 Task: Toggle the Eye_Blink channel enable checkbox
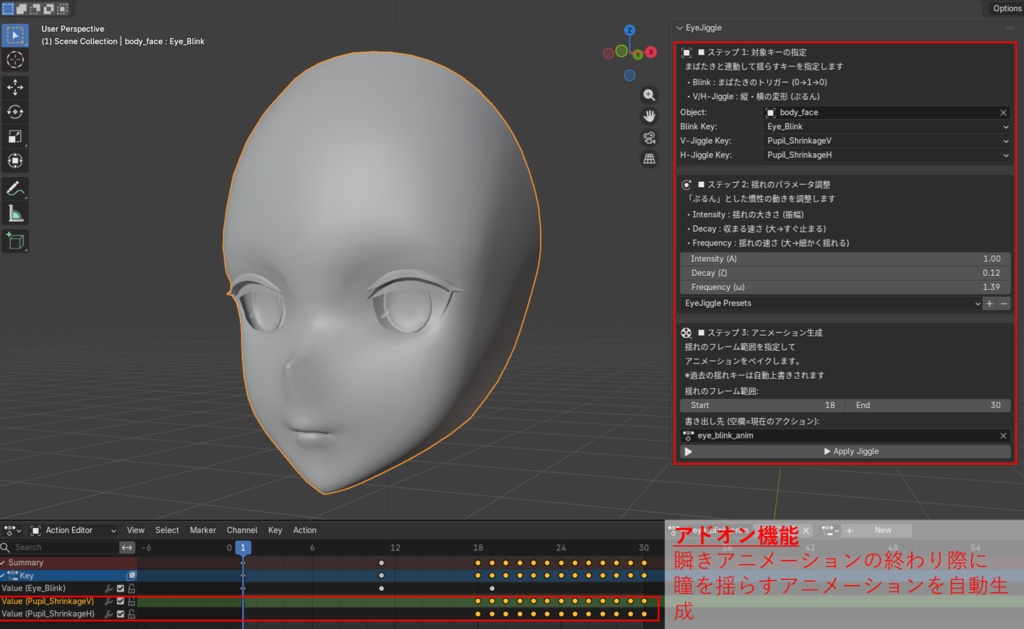point(120,588)
